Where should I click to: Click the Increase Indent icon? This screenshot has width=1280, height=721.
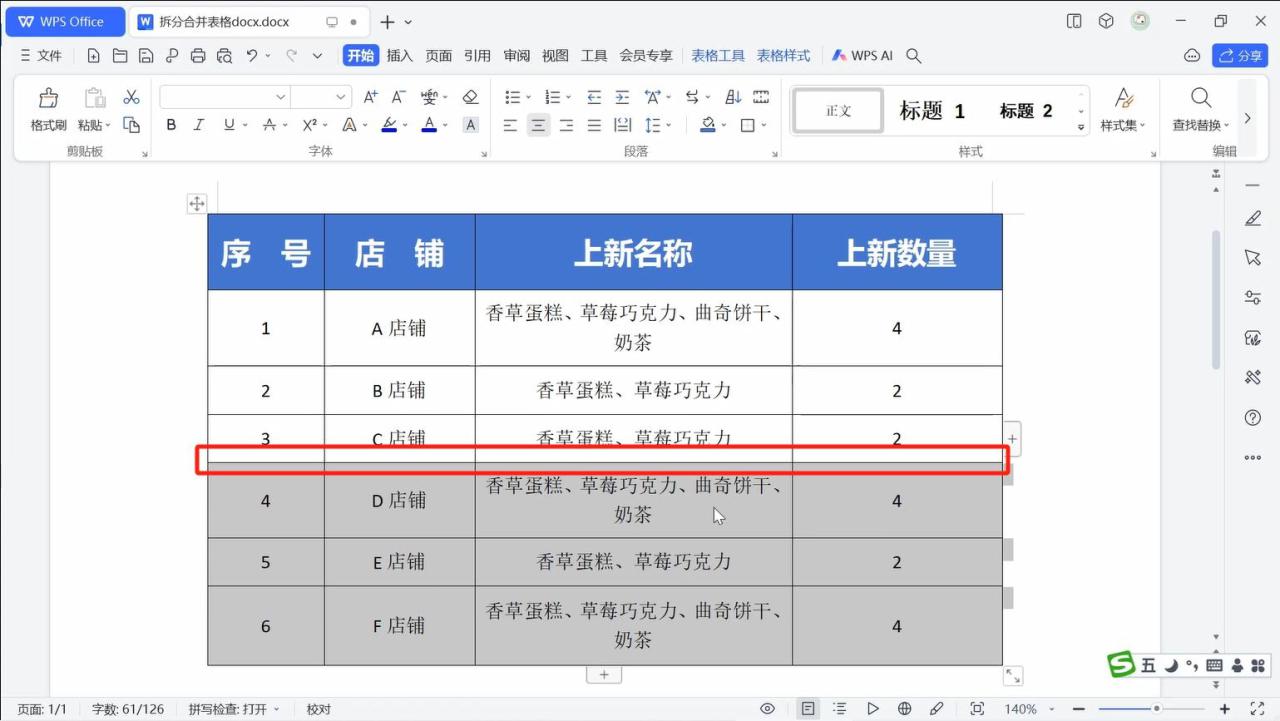pos(622,97)
